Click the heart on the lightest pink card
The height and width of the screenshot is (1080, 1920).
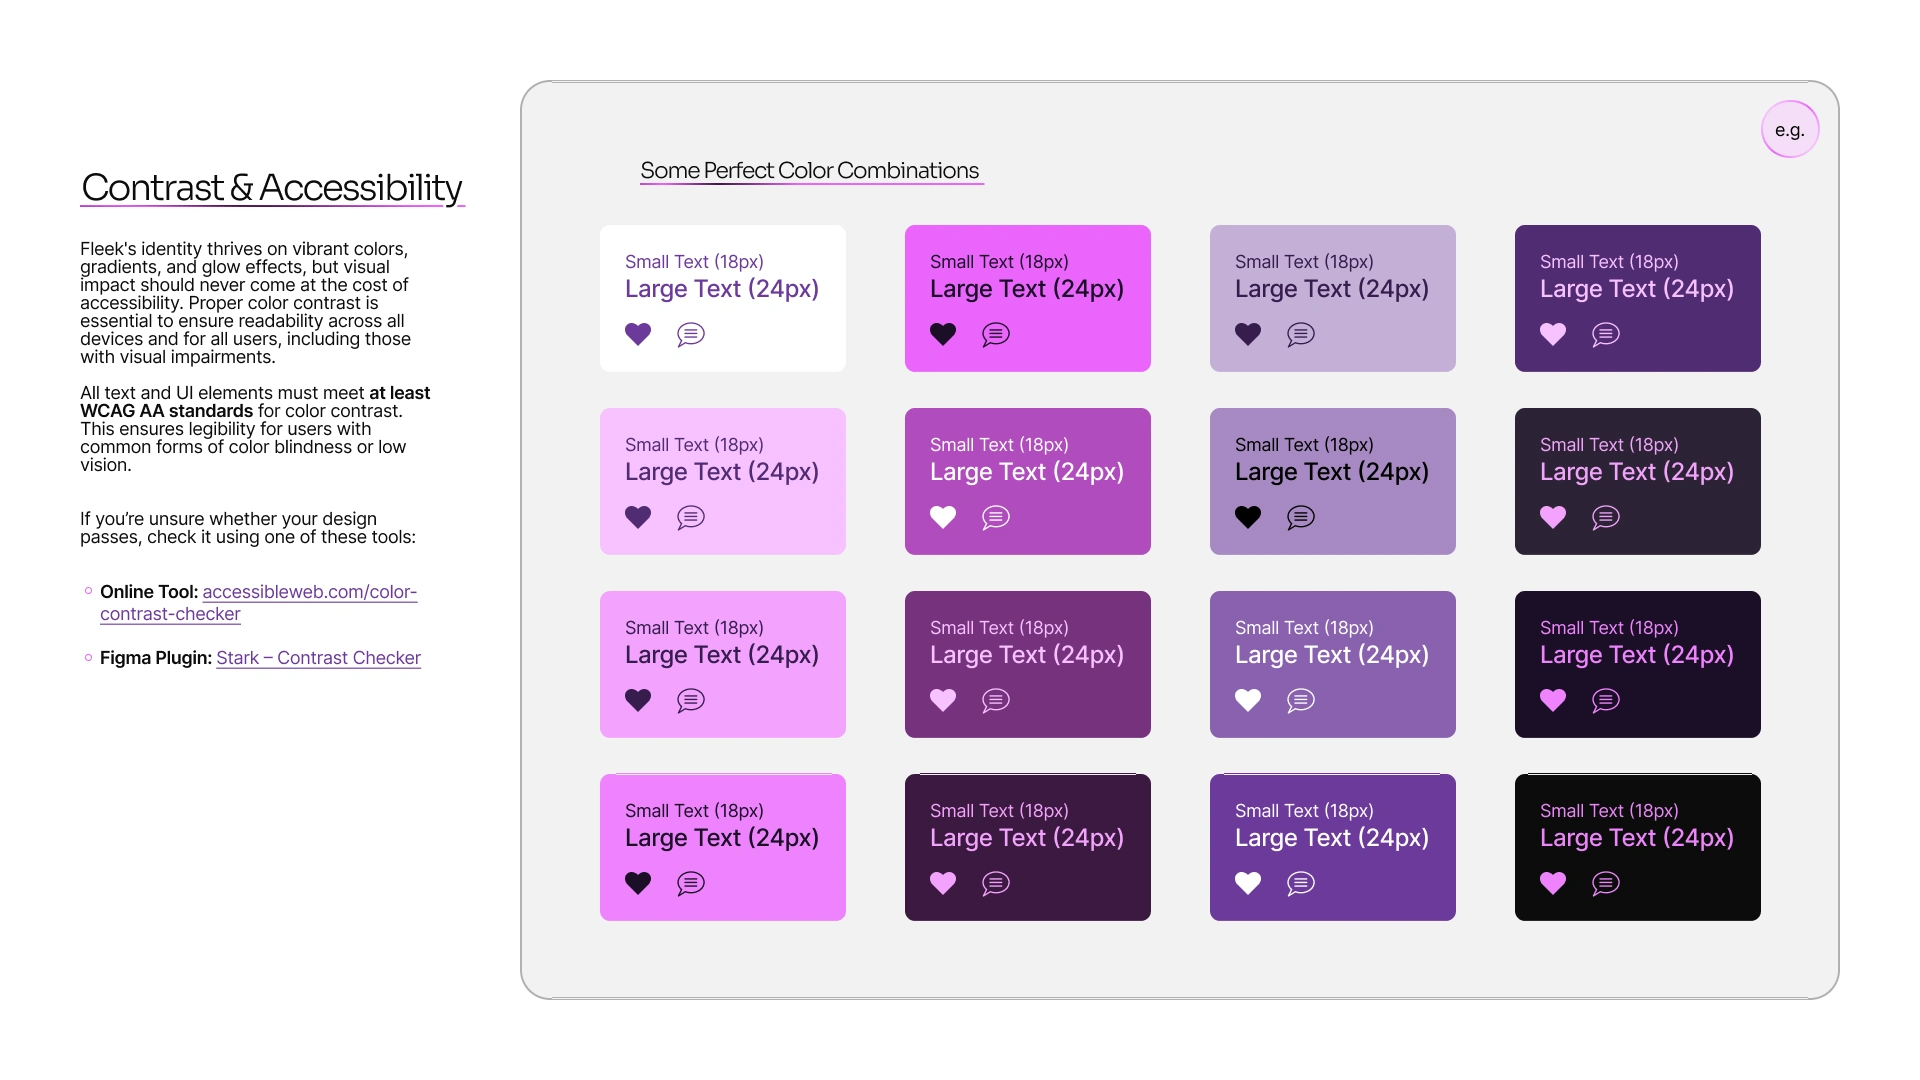(638, 517)
